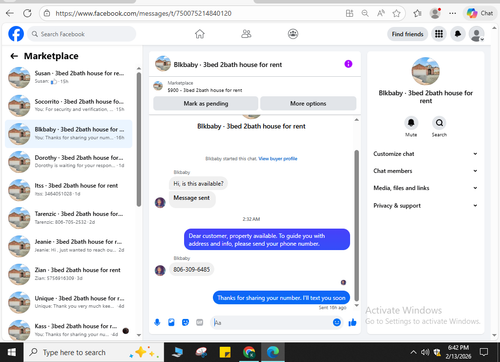Click the Windows taskbar search box

[94, 352]
